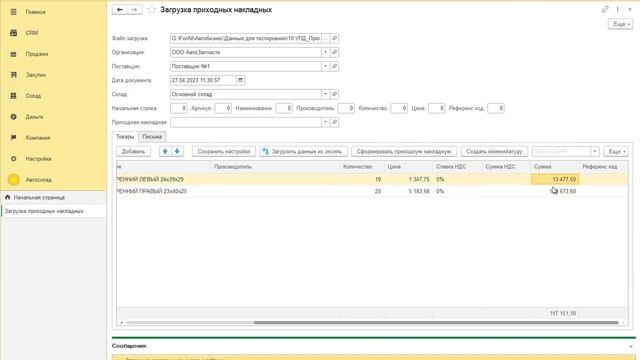Focus the Начальная строка number field
Image resolution: width=640 pixels, height=360 pixels.
pyautogui.click(x=179, y=108)
